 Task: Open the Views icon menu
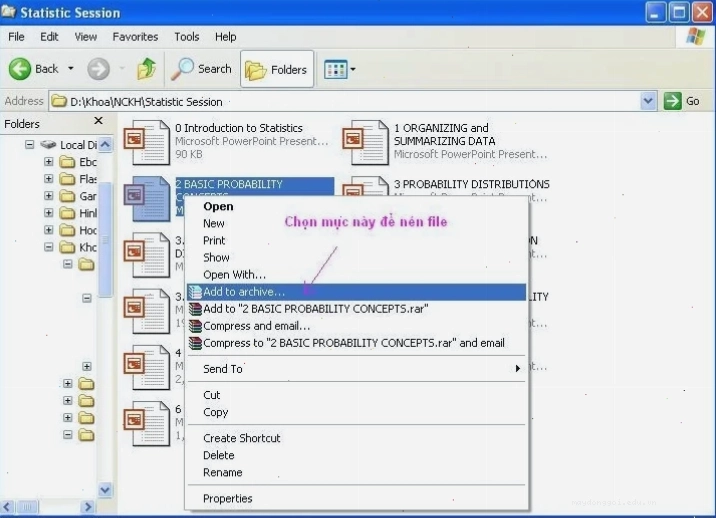pyautogui.click(x=336, y=70)
